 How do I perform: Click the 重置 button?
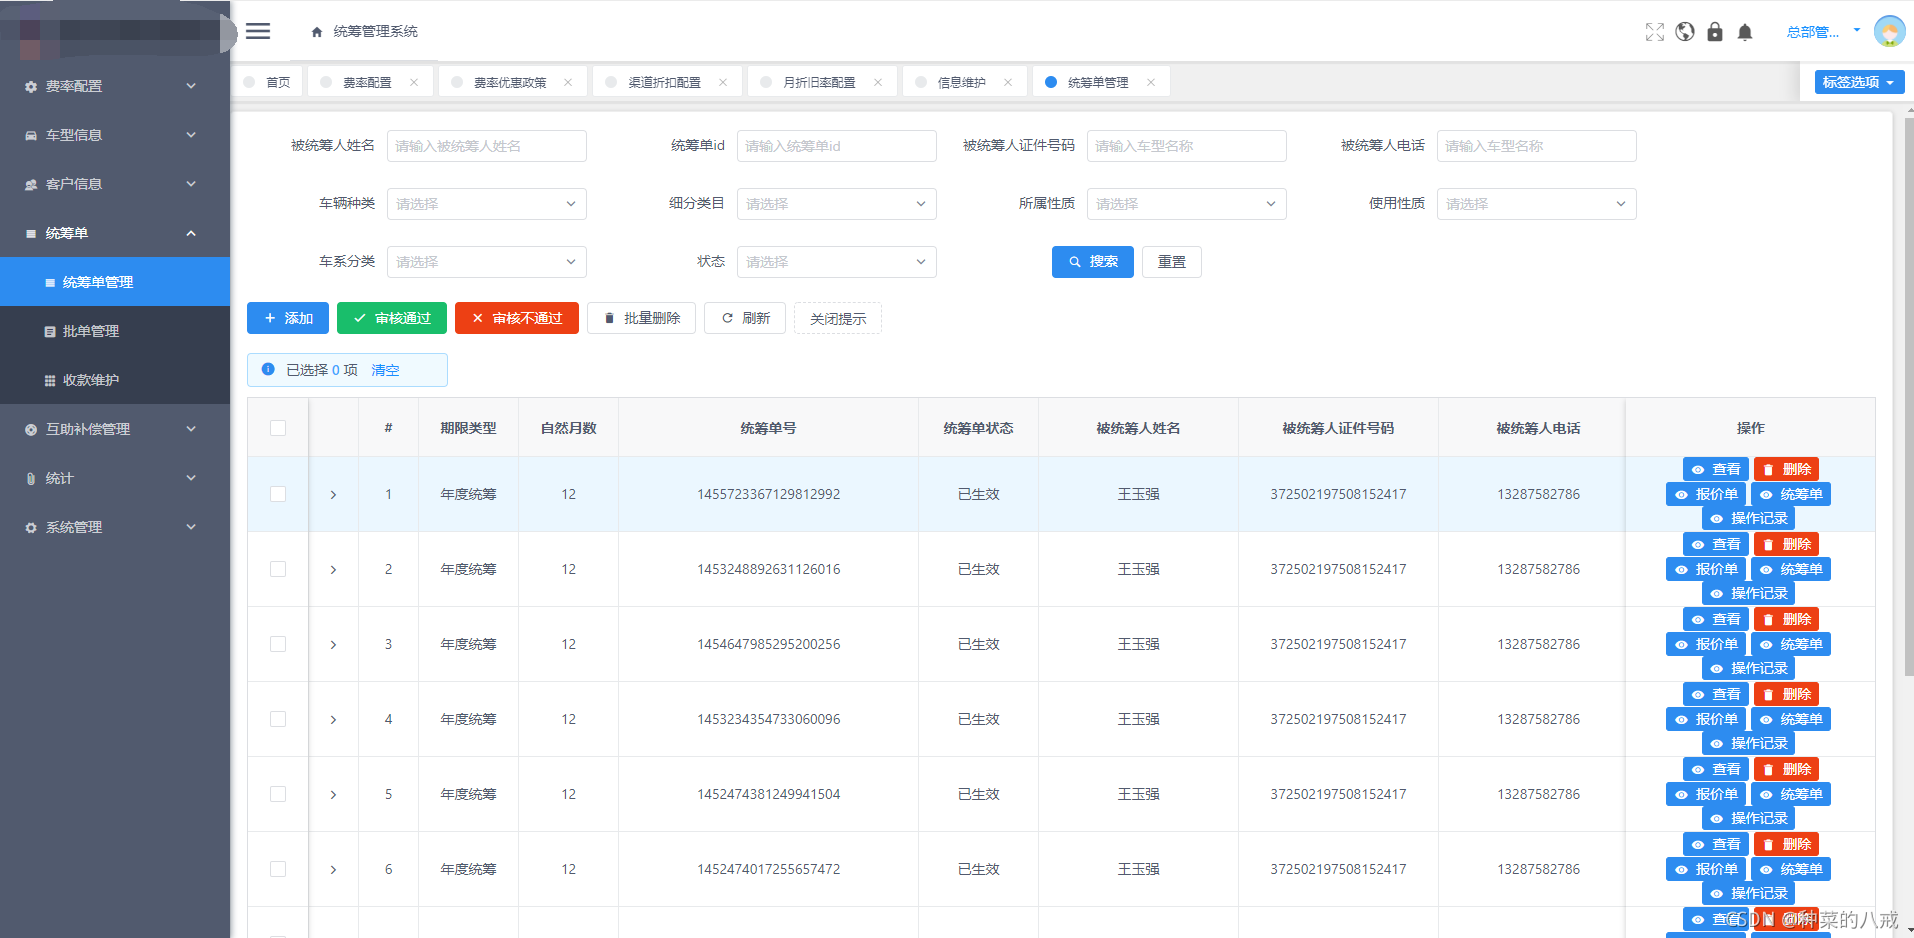pos(1172,262)
